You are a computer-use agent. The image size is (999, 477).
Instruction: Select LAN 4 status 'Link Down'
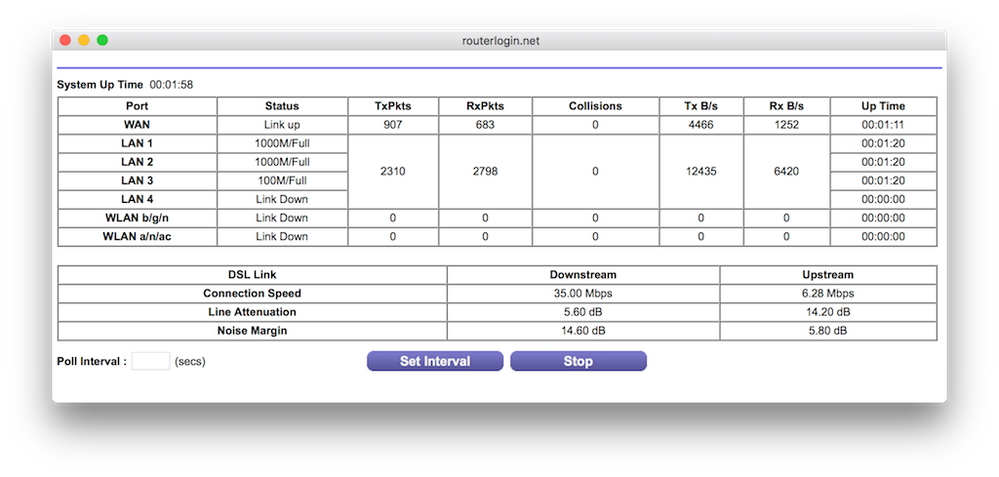(282, 199)
